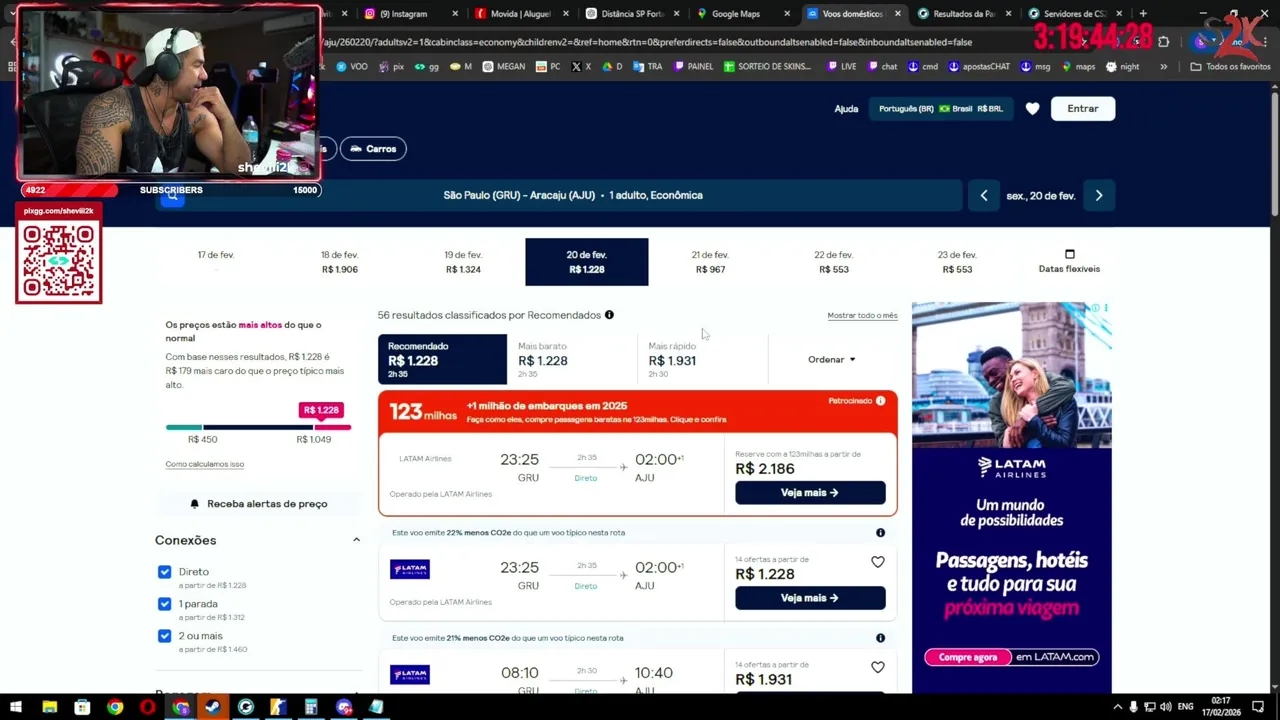Click Receba alertas de preço button
Screen dimensions: 1280x720
pos(258,504)
